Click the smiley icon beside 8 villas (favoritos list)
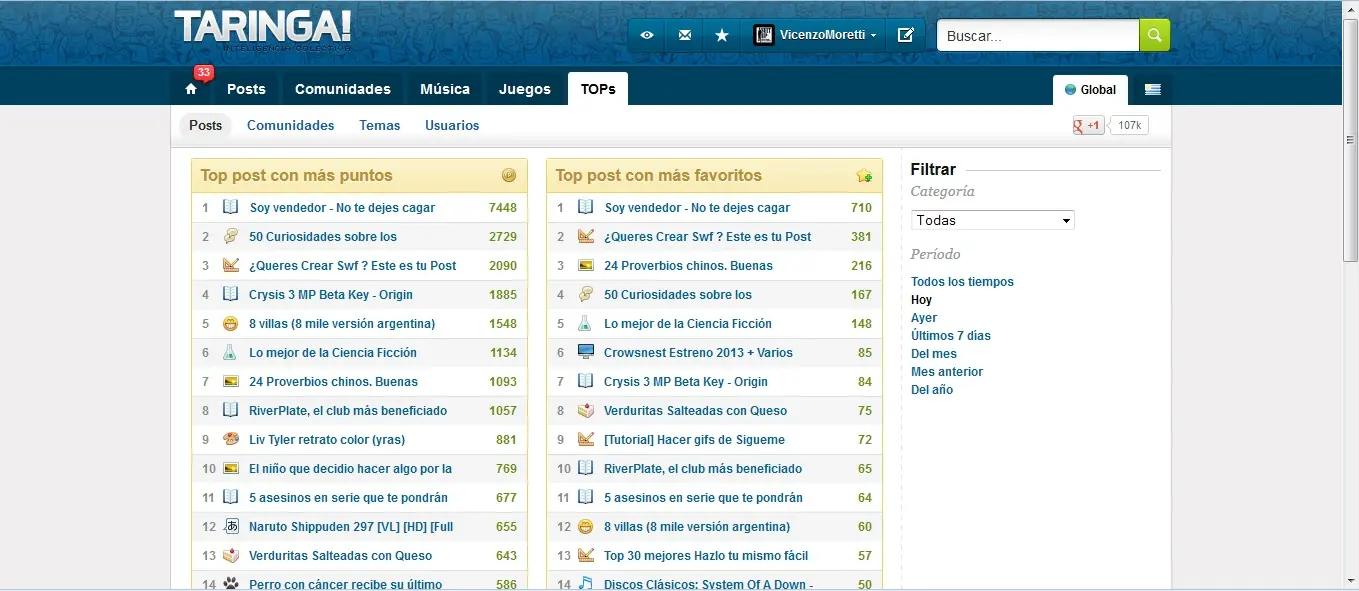The height and width of the screenshot is (591, 1359). coord(586,526)
